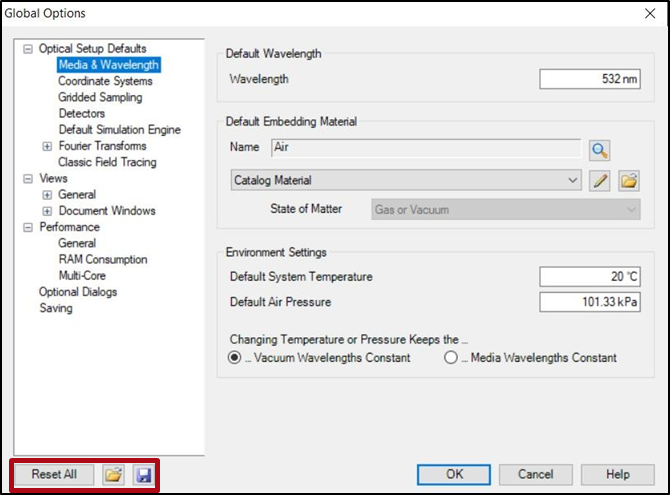The height and width of the screenshot is (495, 670).
Task: Open the Catalog Material dropdown
Action: click(x=404, y=181)
